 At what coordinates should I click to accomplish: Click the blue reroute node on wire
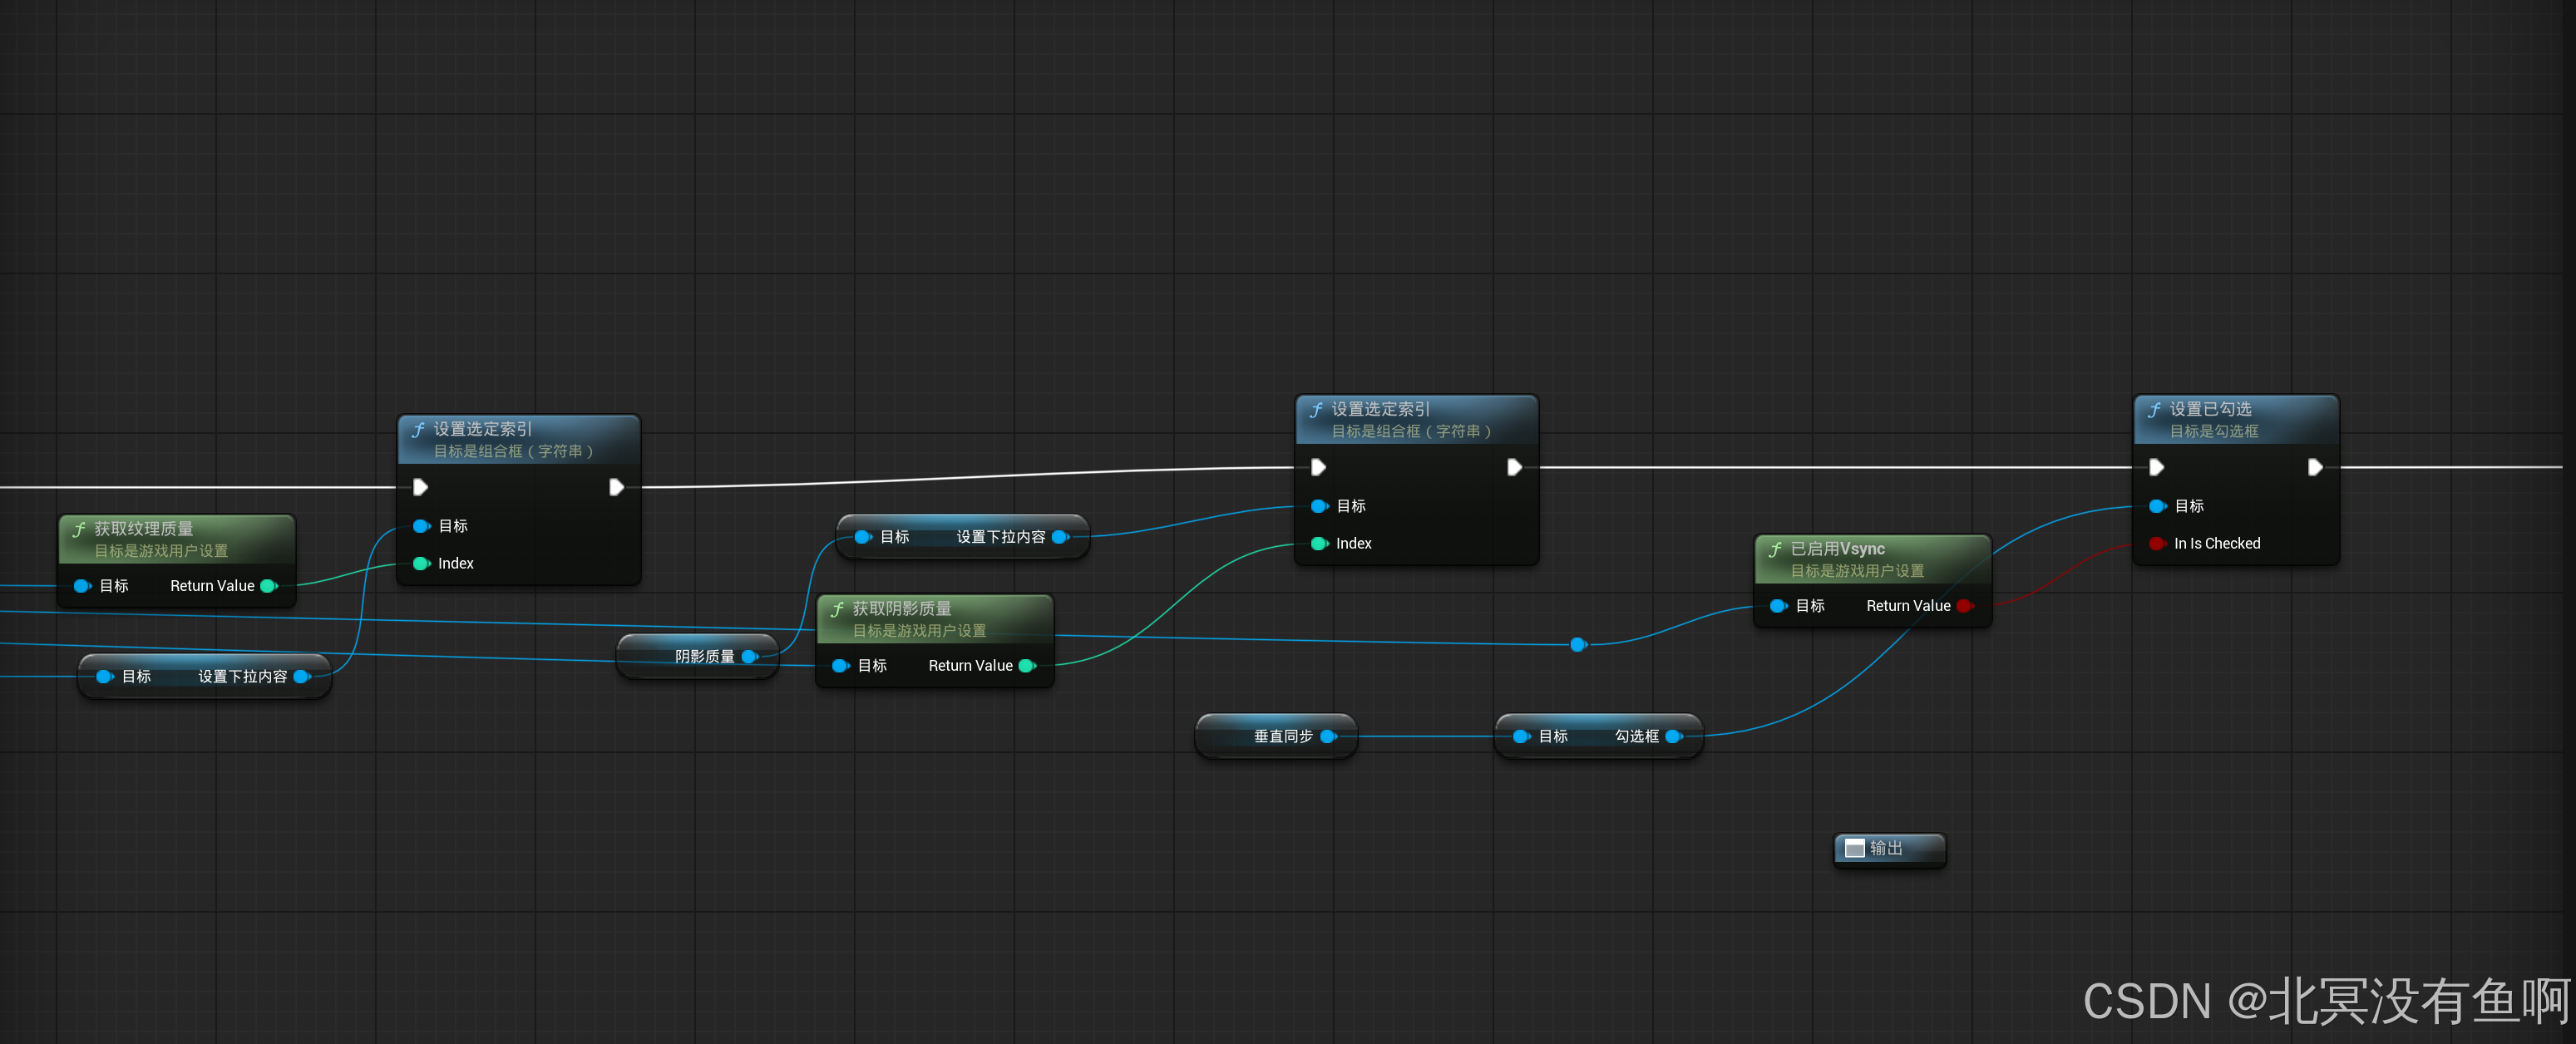[x=1578, y=645]
